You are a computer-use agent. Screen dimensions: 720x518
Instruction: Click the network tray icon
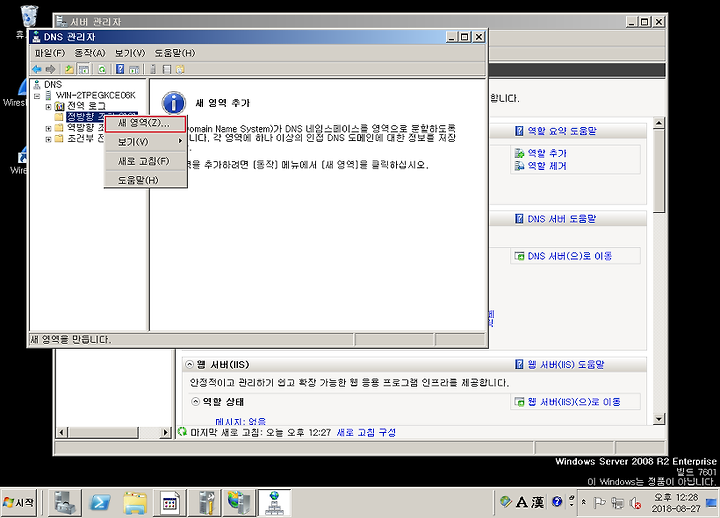tap(618, 503)
